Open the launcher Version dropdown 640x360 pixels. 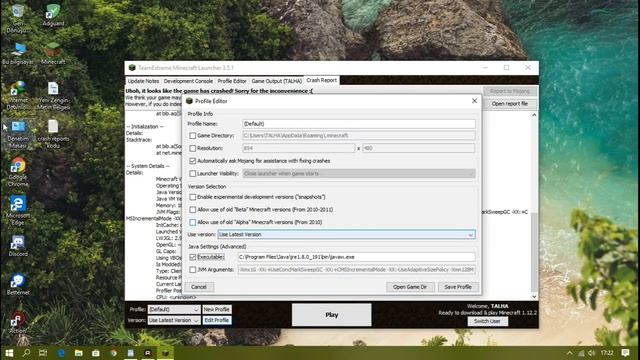[x=173, y=320]
